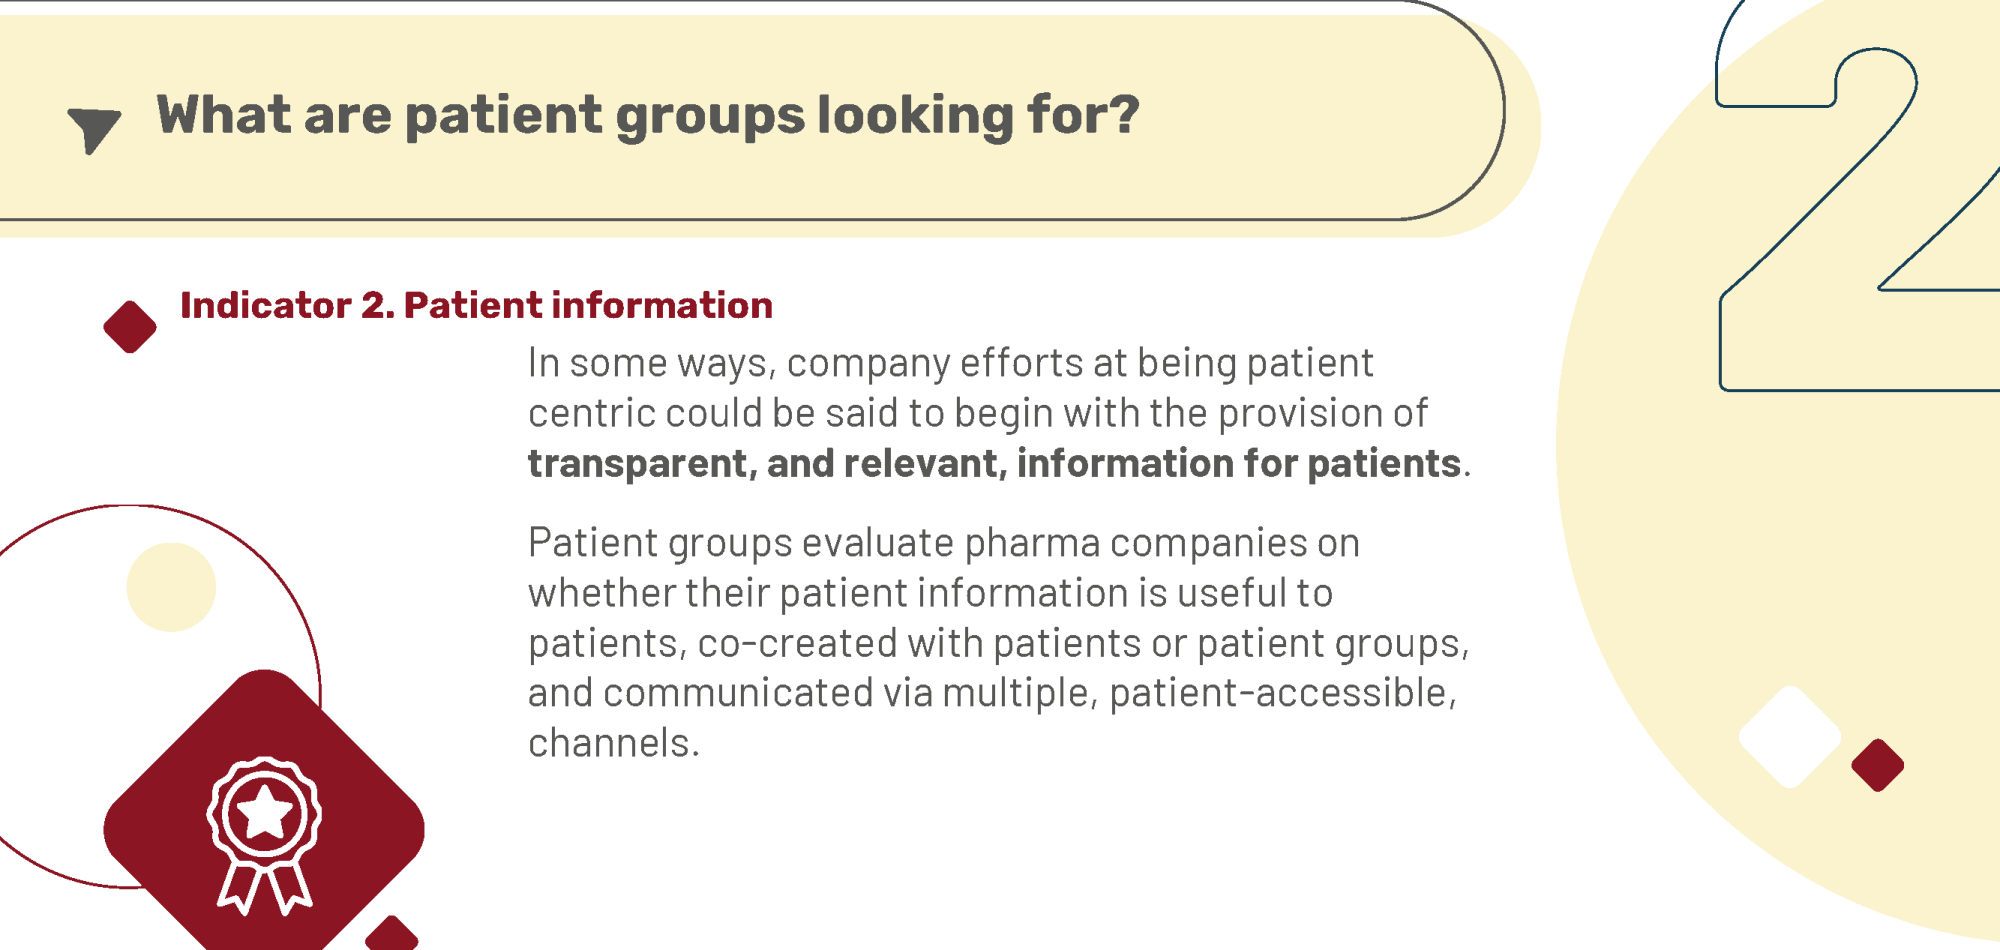Click the paragraph starting 'In some ways, company efforts'

point(999,412)
